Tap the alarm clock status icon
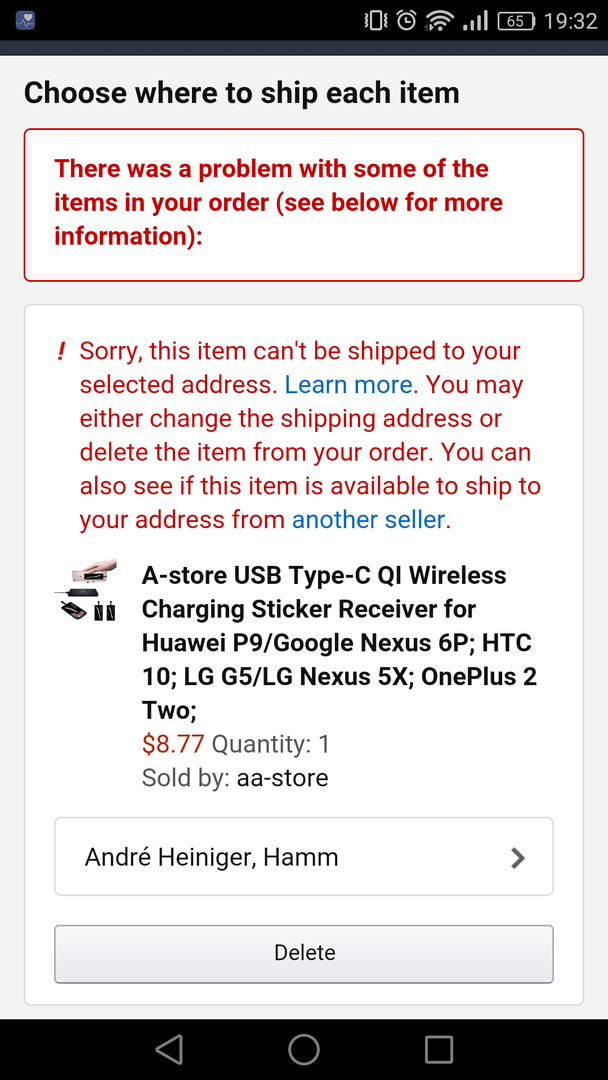Image resolution: width=608 pixels, height=1080 pixels. click(x=408, y=21)
